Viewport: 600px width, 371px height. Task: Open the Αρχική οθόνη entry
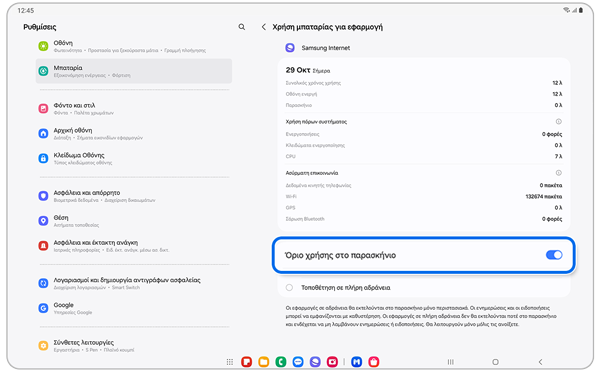coord(134,133)
